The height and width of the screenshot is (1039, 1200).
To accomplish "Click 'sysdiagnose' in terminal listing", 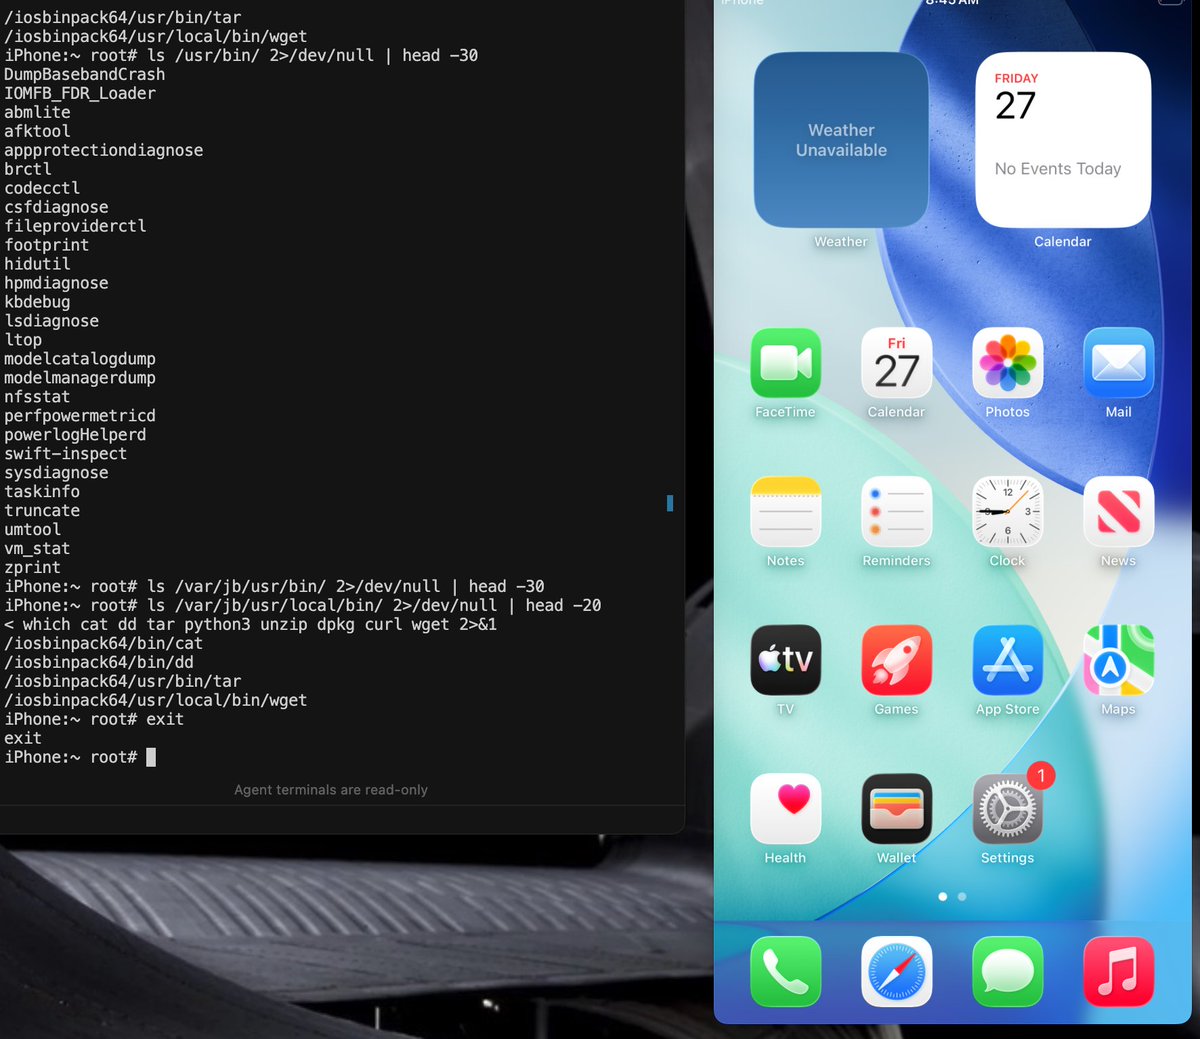I will (56, 473).
